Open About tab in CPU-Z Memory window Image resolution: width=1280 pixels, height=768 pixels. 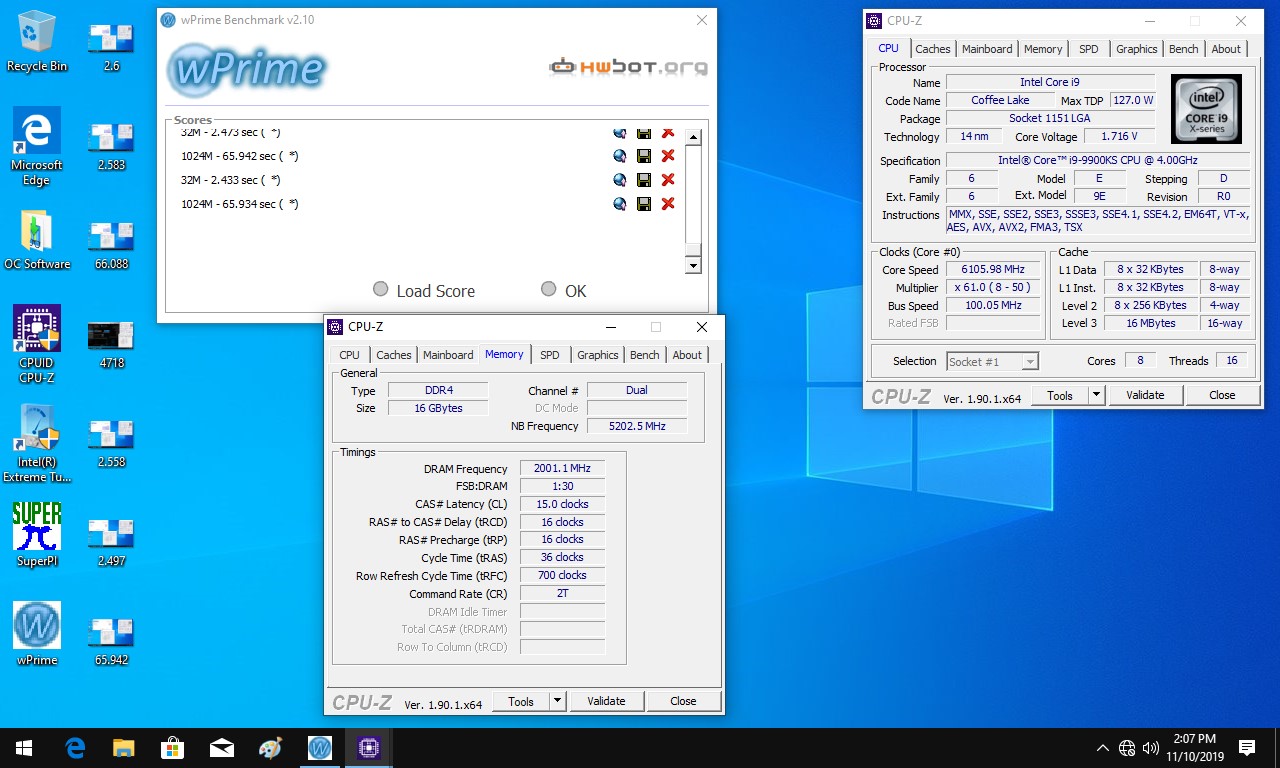[687, 355]
